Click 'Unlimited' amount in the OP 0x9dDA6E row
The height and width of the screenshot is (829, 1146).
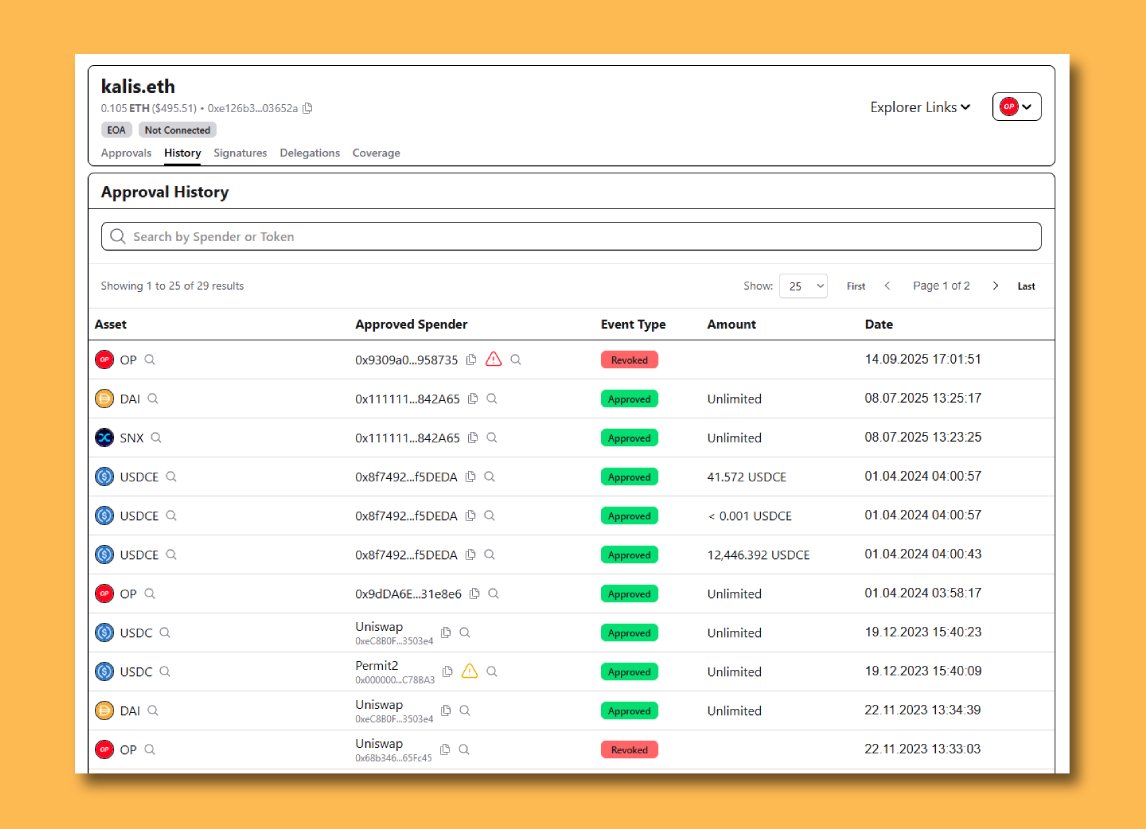click(x=734, y=594)
